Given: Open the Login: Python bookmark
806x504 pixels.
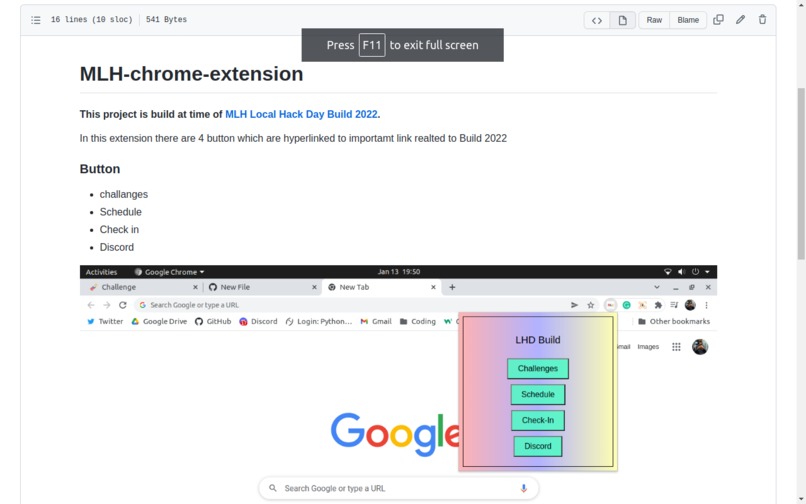Looking at the screenshot, I should pyautogui.click(x=319, y=321).
